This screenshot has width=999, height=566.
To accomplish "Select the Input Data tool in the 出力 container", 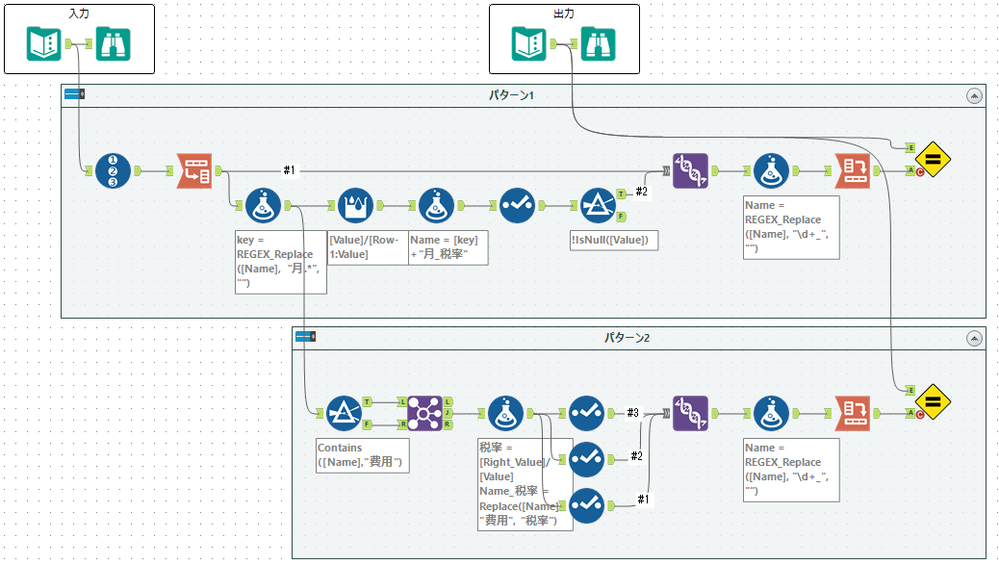I will click(529, 44).
